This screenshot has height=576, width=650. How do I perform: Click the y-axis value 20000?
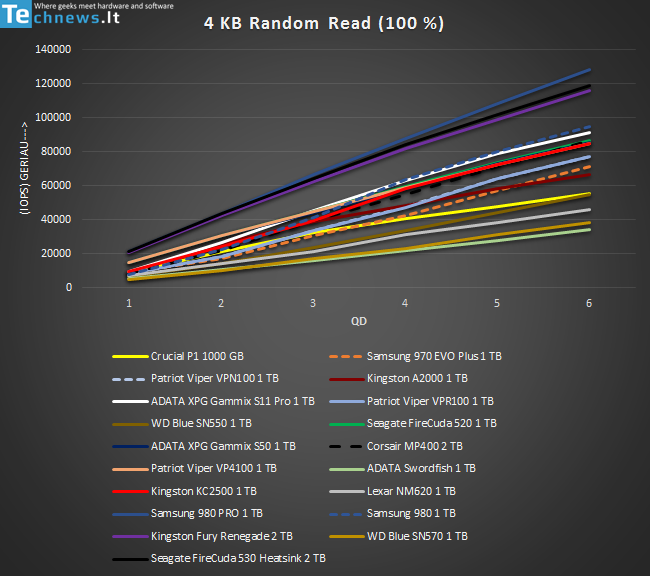(x=56, y=253)
